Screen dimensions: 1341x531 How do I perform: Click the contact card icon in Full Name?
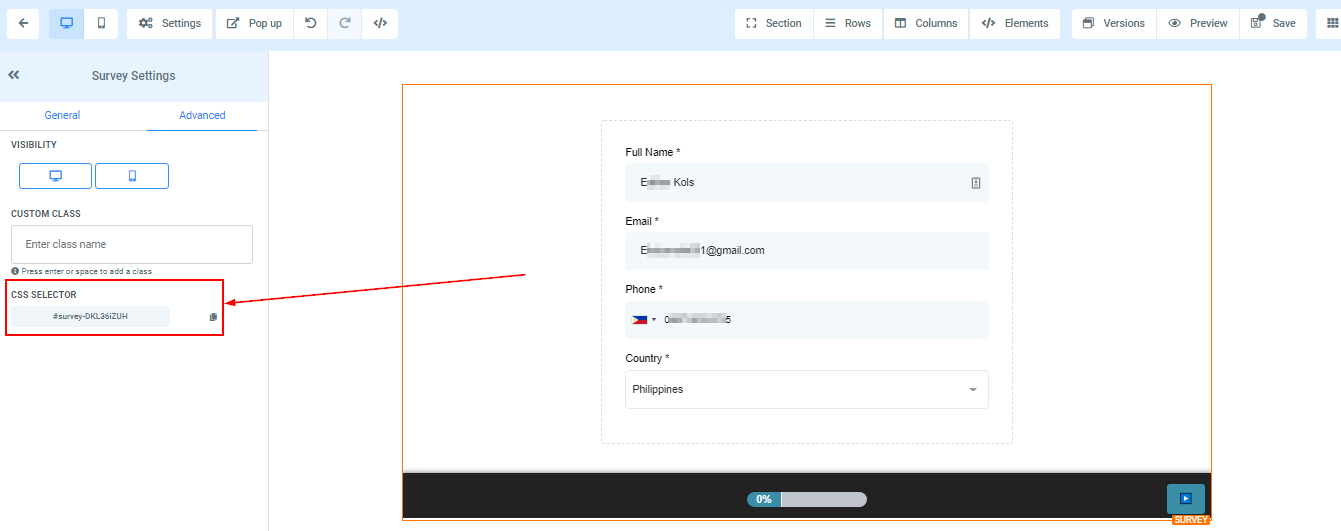(975, 183)
